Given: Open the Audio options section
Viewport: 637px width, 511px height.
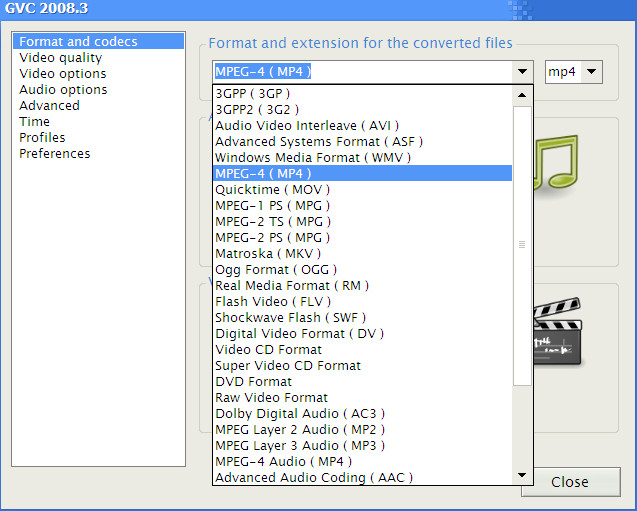Looking at the screenshot, I should coord(98,89).
